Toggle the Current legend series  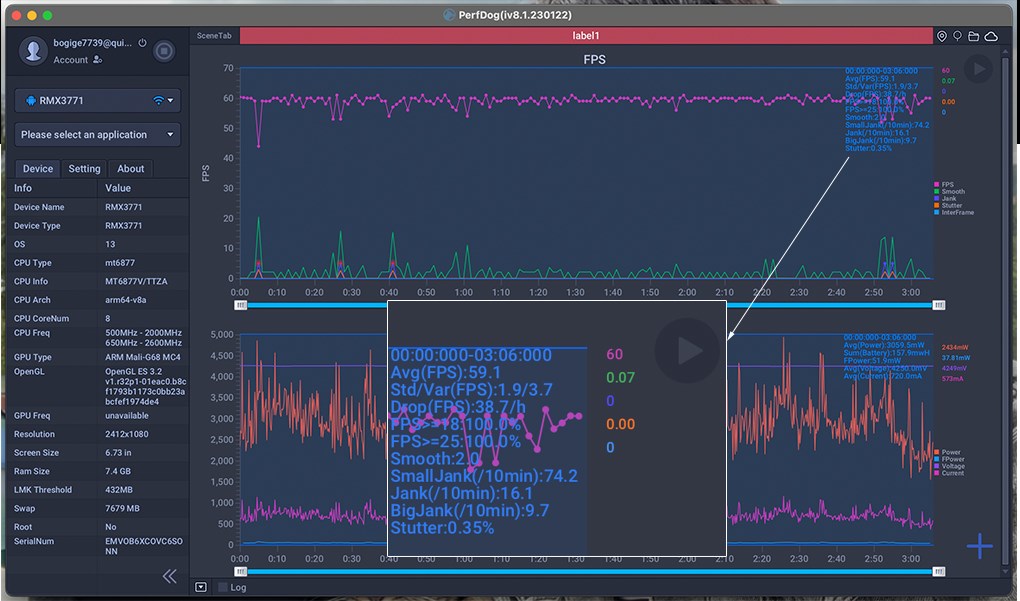click(x=948, y=473)
